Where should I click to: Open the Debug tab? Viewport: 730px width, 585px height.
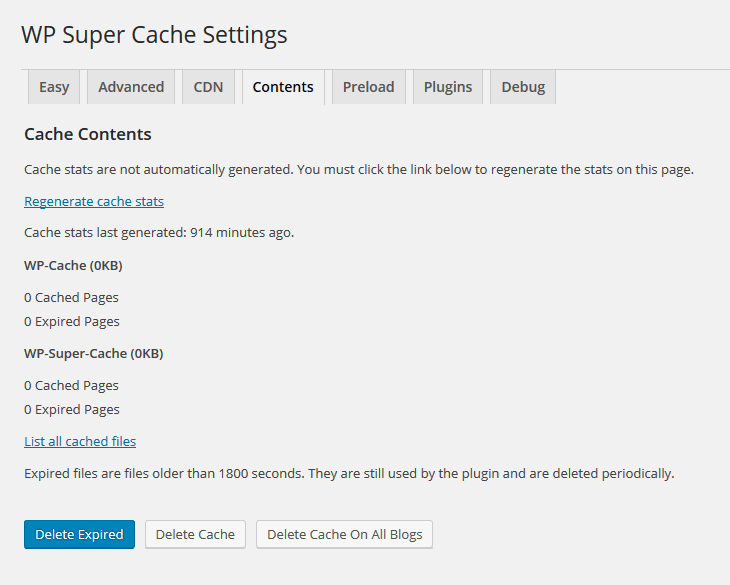[x=523, y=87]
